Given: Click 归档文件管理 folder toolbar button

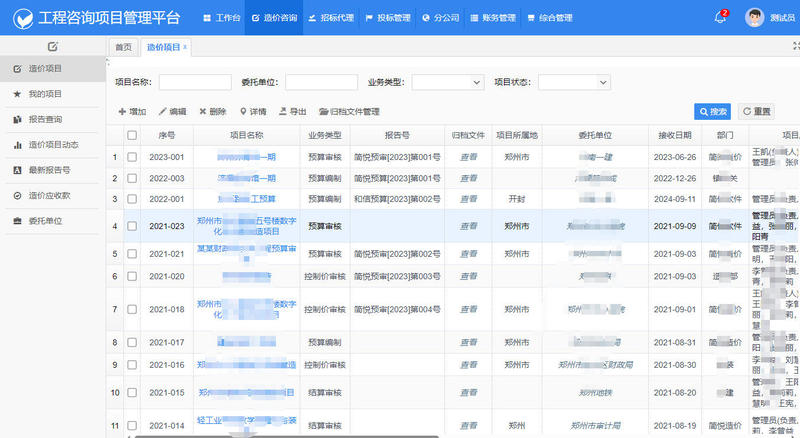Looking at the screenshot, I should [349, 112].
